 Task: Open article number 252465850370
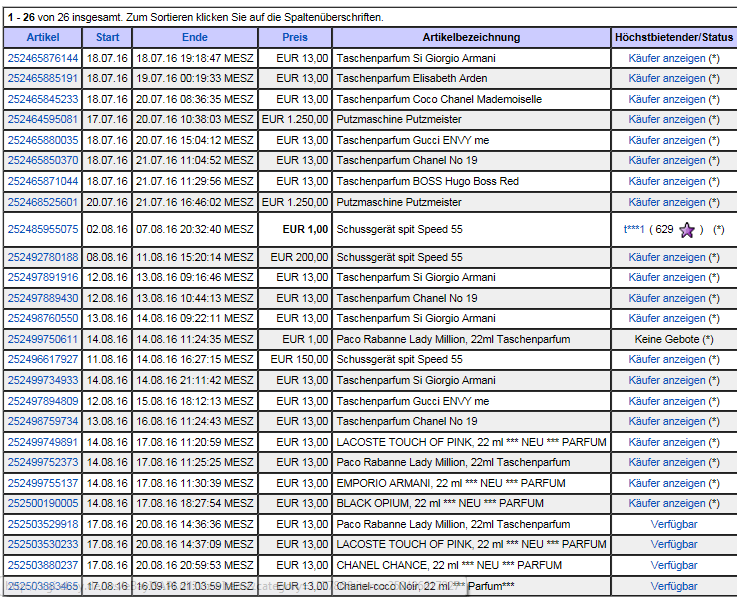point(43,160)
